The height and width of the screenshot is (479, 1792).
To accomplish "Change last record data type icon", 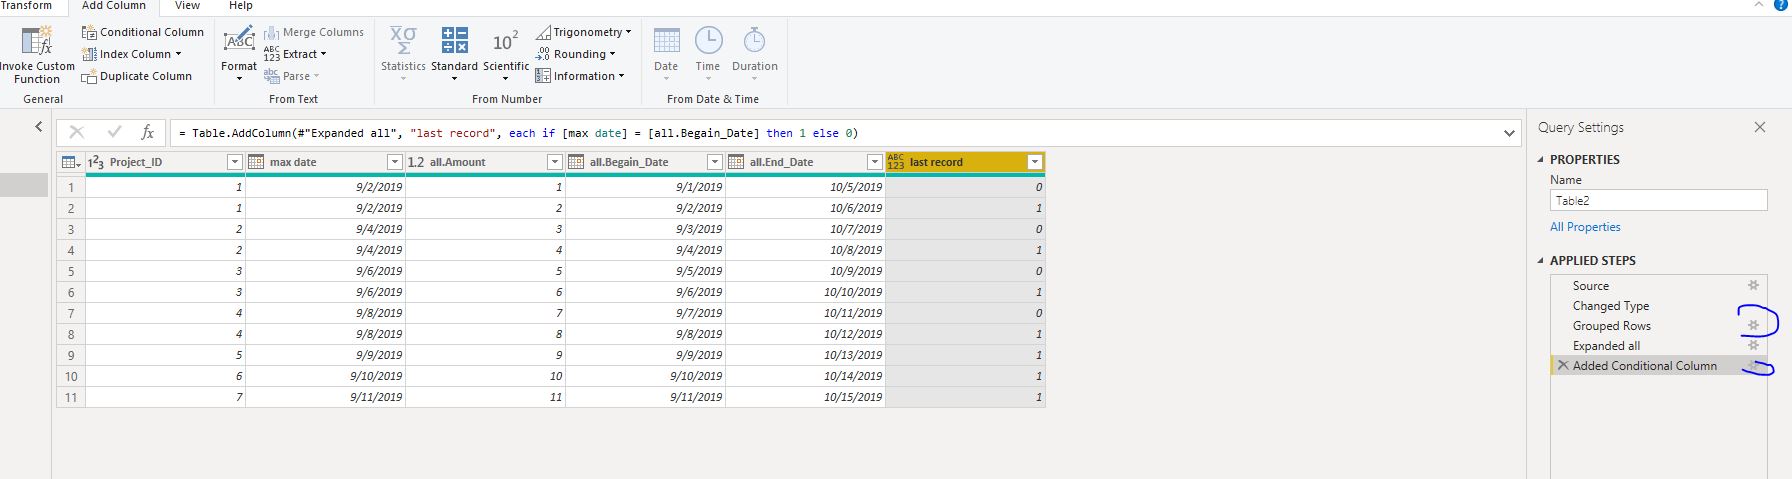I will [x=896, y=162].
